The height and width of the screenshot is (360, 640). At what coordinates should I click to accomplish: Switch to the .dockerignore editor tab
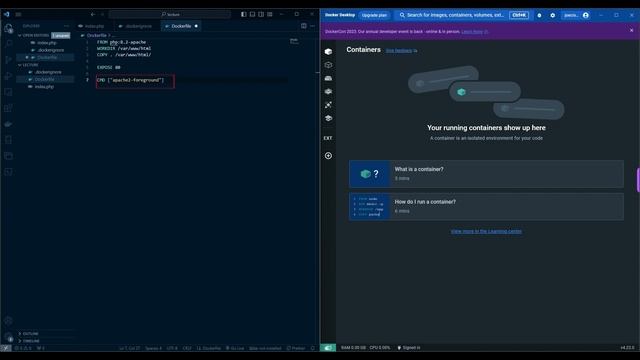pos(138,26)
